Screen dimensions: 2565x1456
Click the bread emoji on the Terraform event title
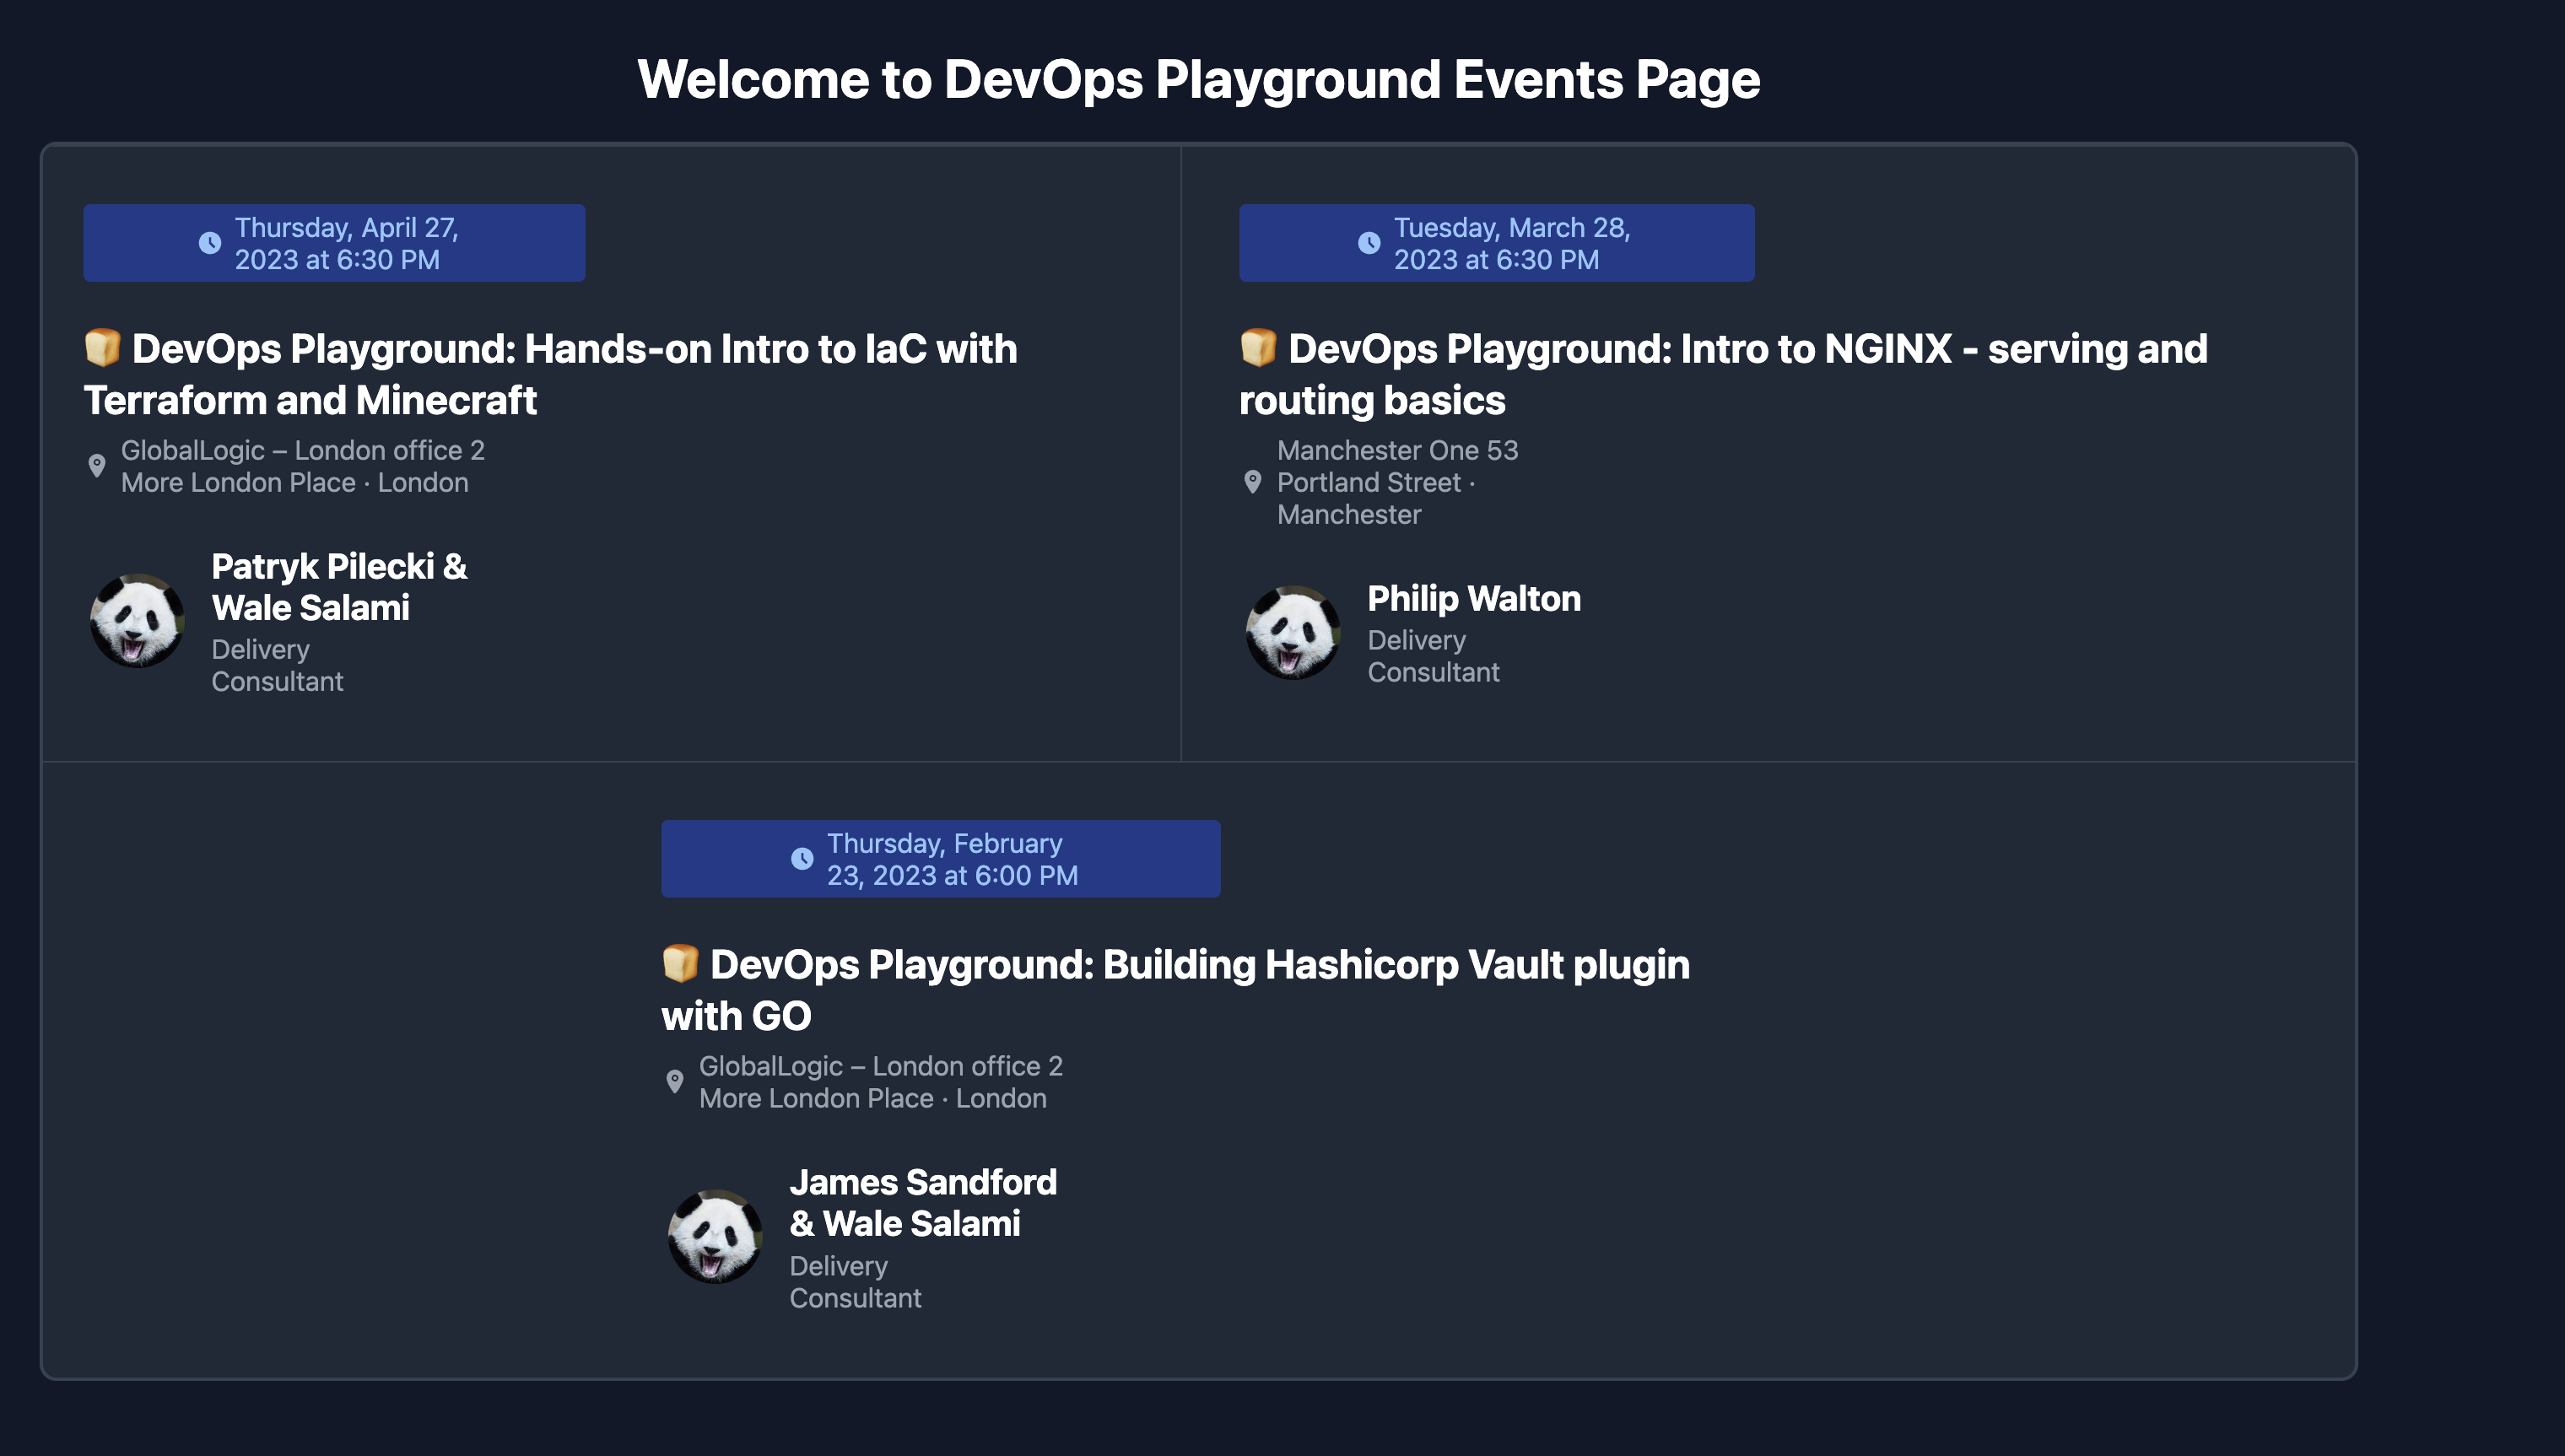103,349
